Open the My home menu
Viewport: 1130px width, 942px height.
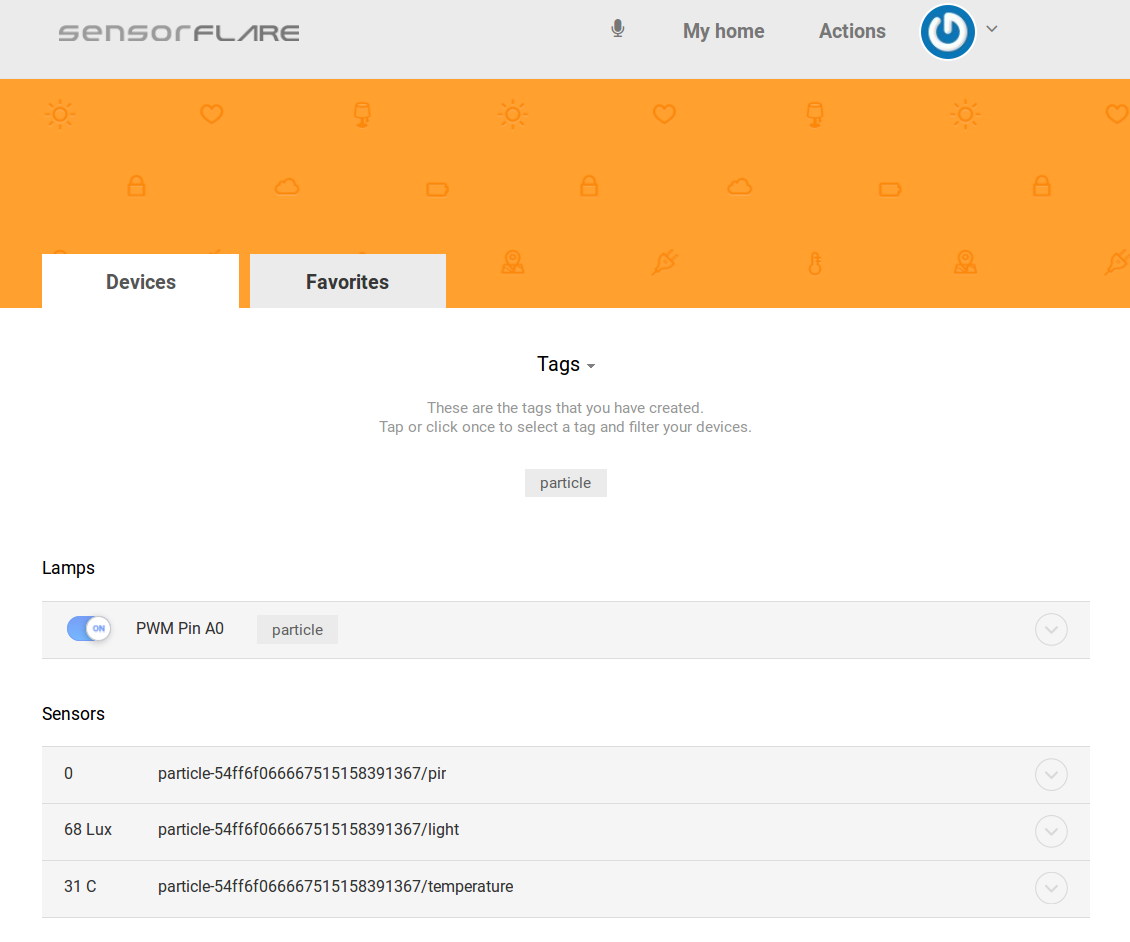coord(723,31)
